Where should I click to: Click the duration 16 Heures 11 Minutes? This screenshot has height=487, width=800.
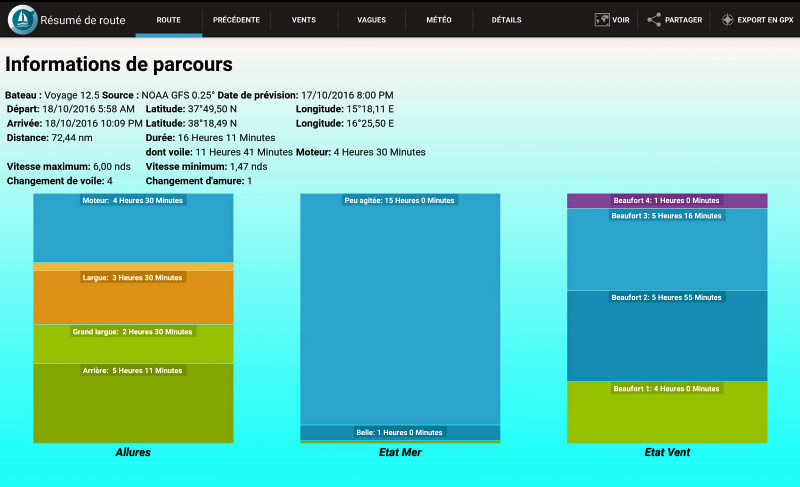(x=227, y=138)
